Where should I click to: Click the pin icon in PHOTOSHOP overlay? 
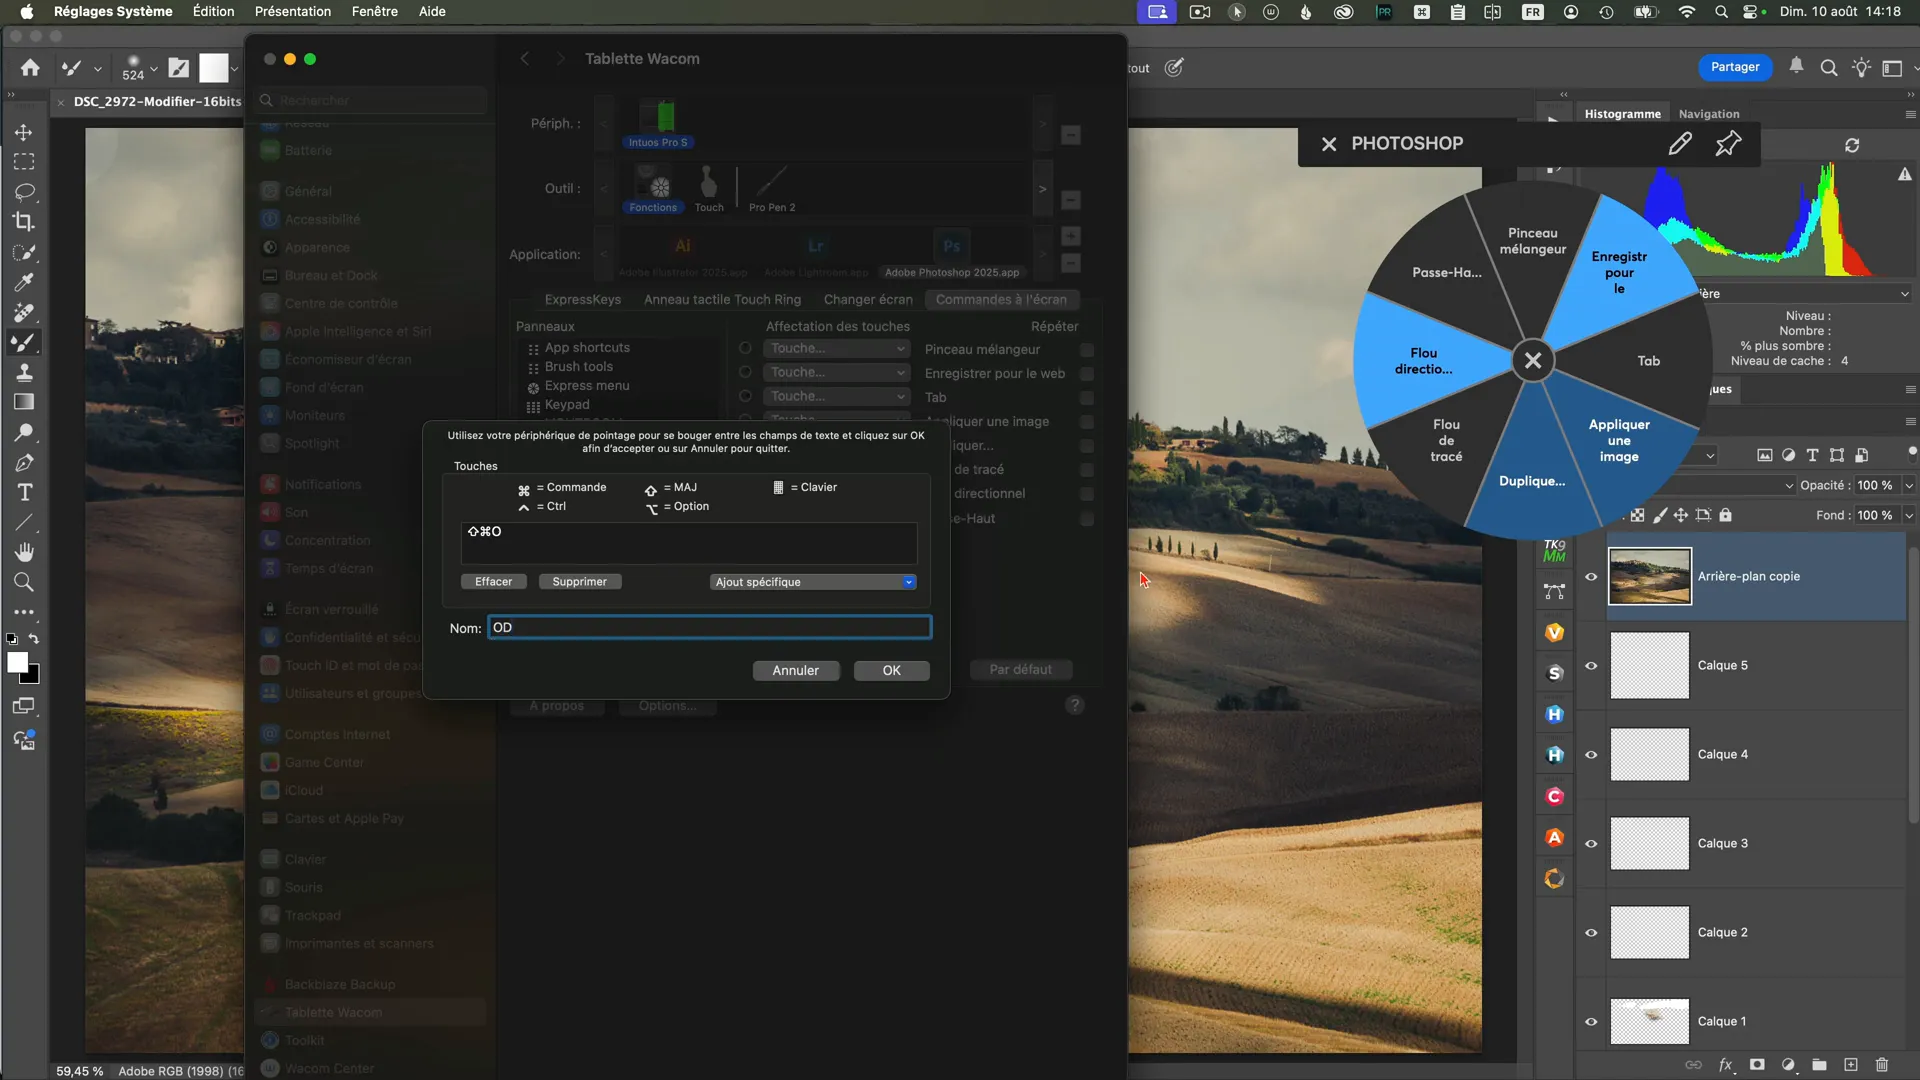tap(1728, 144)
